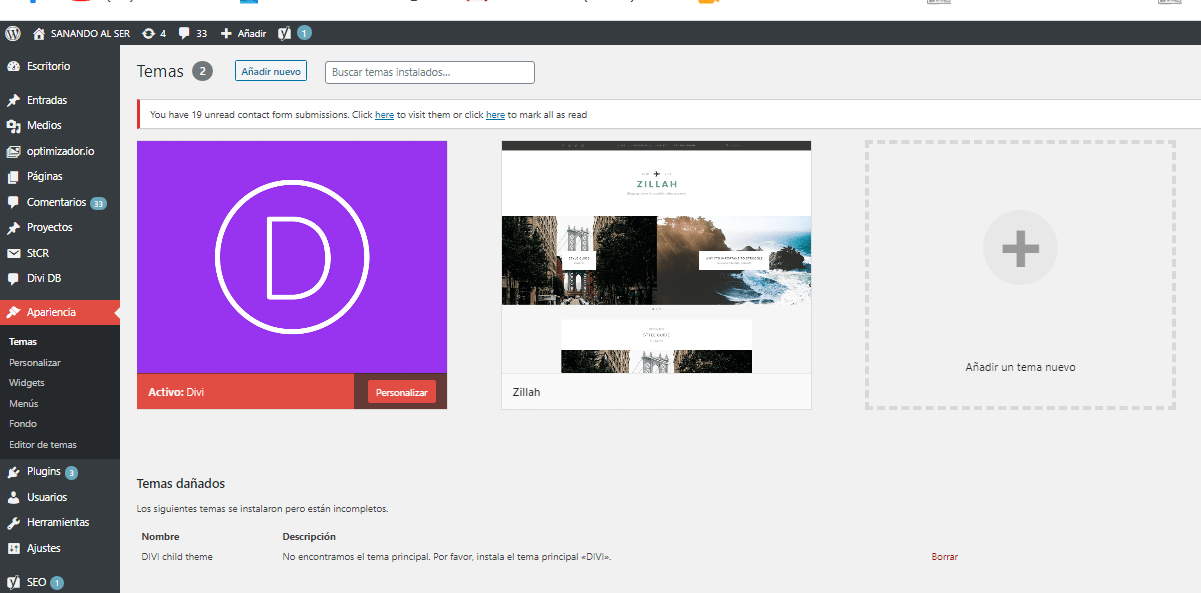
Task: Click the 'DIVI child theme' name cell
Action: 177,557
